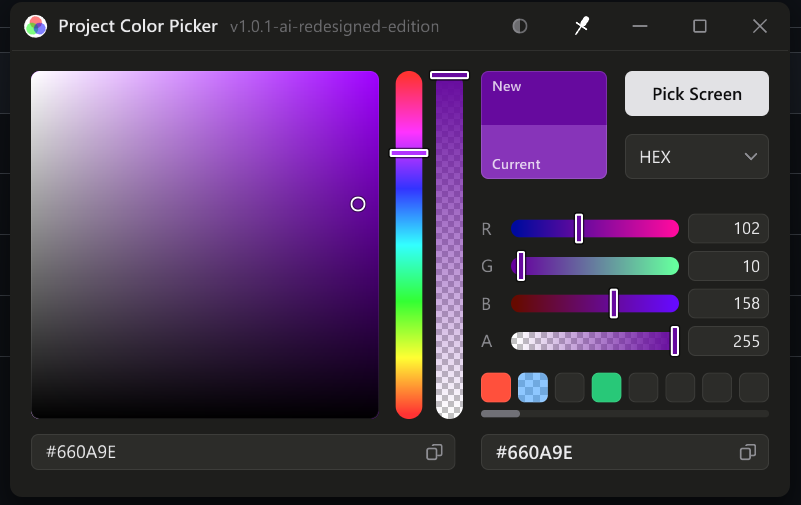Click the empty swatch between the blue and green swatches
The height and width of the screenshot is (505, 801).
tap(570, 388)
